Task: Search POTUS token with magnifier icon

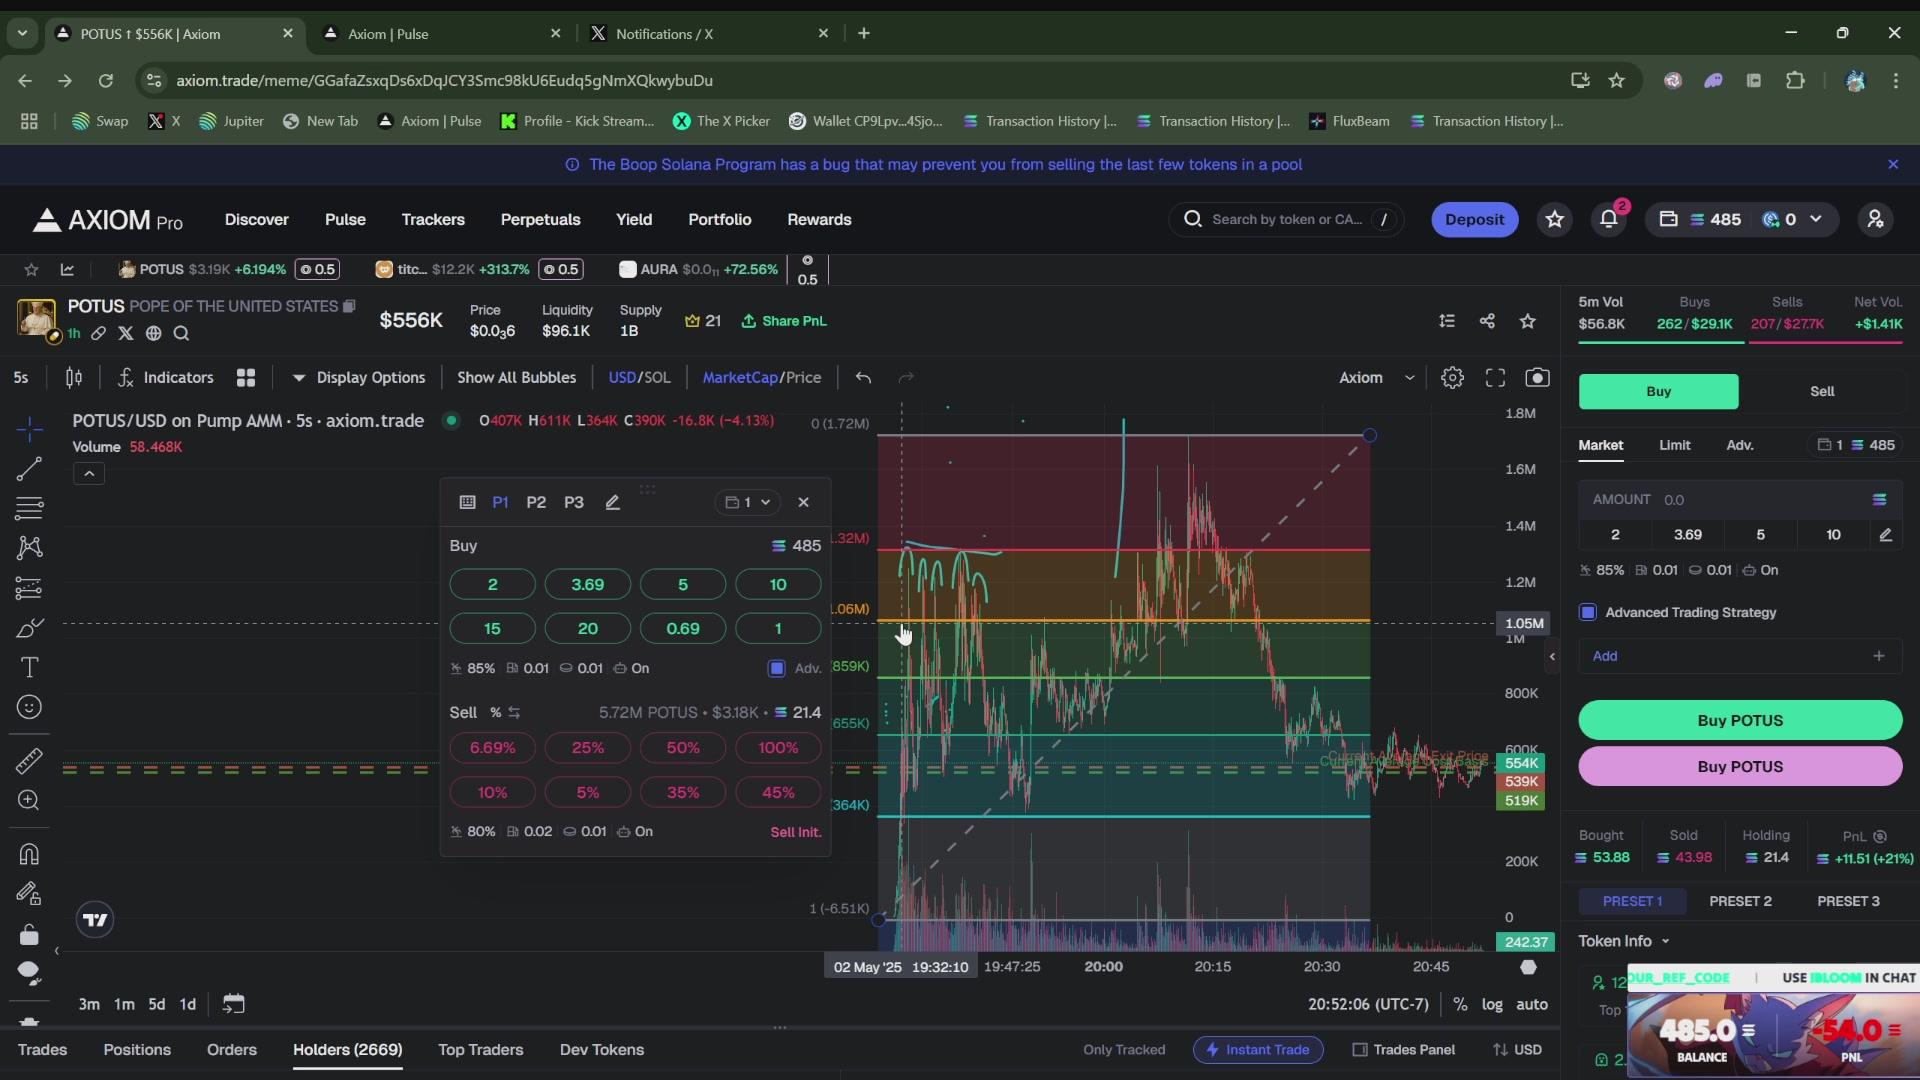Action: (x=181, y=333)
